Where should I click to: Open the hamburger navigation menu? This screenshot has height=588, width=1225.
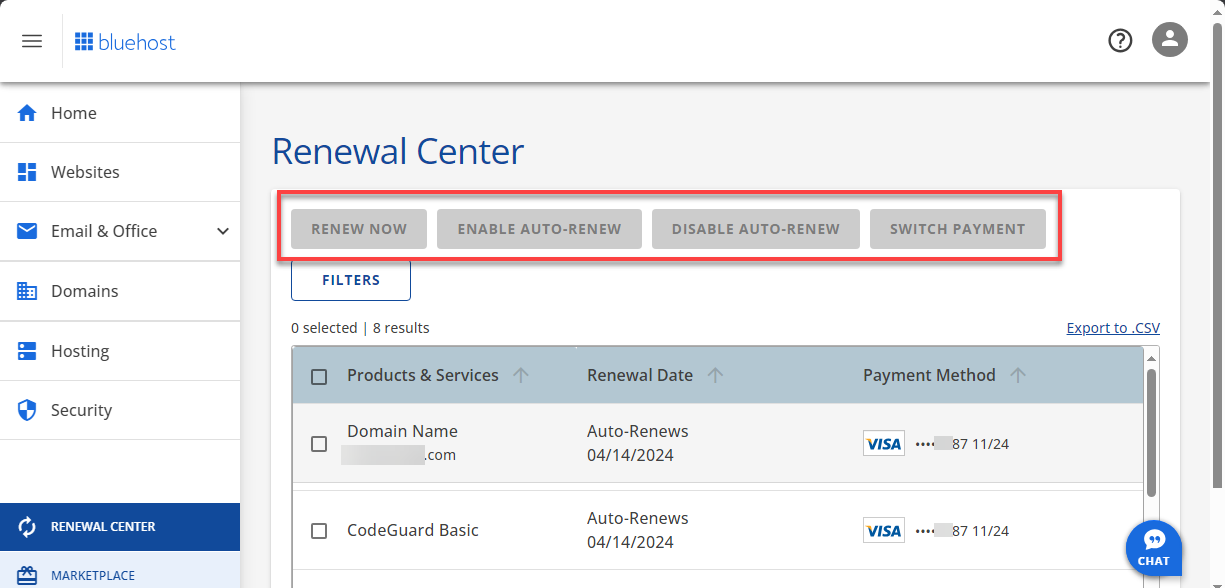tap(32, 40)
